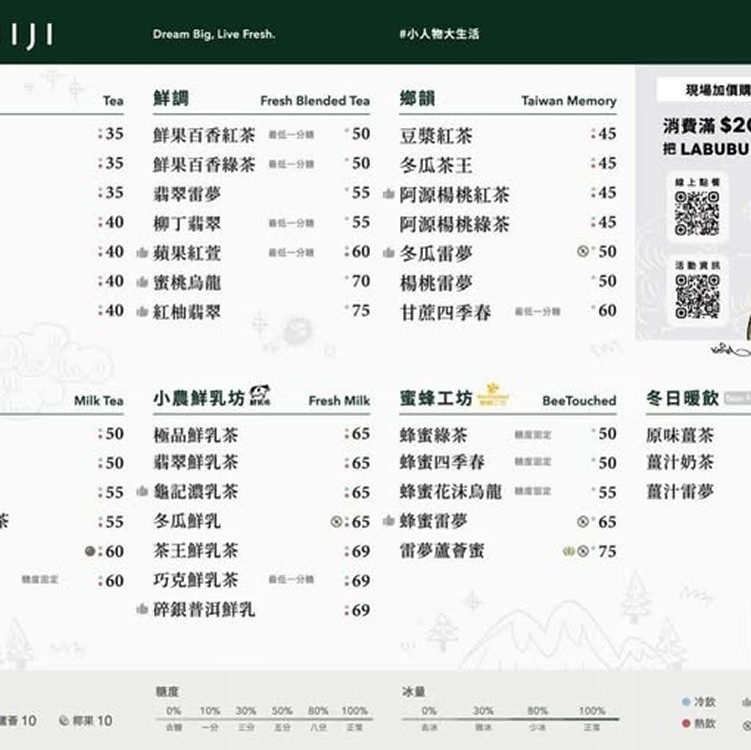Click the thumbs-up icon next to 碎銀普洱鮮乳
Image resolution: width=751 pixels, height=750 pixels.
click(x=142, y=609)
